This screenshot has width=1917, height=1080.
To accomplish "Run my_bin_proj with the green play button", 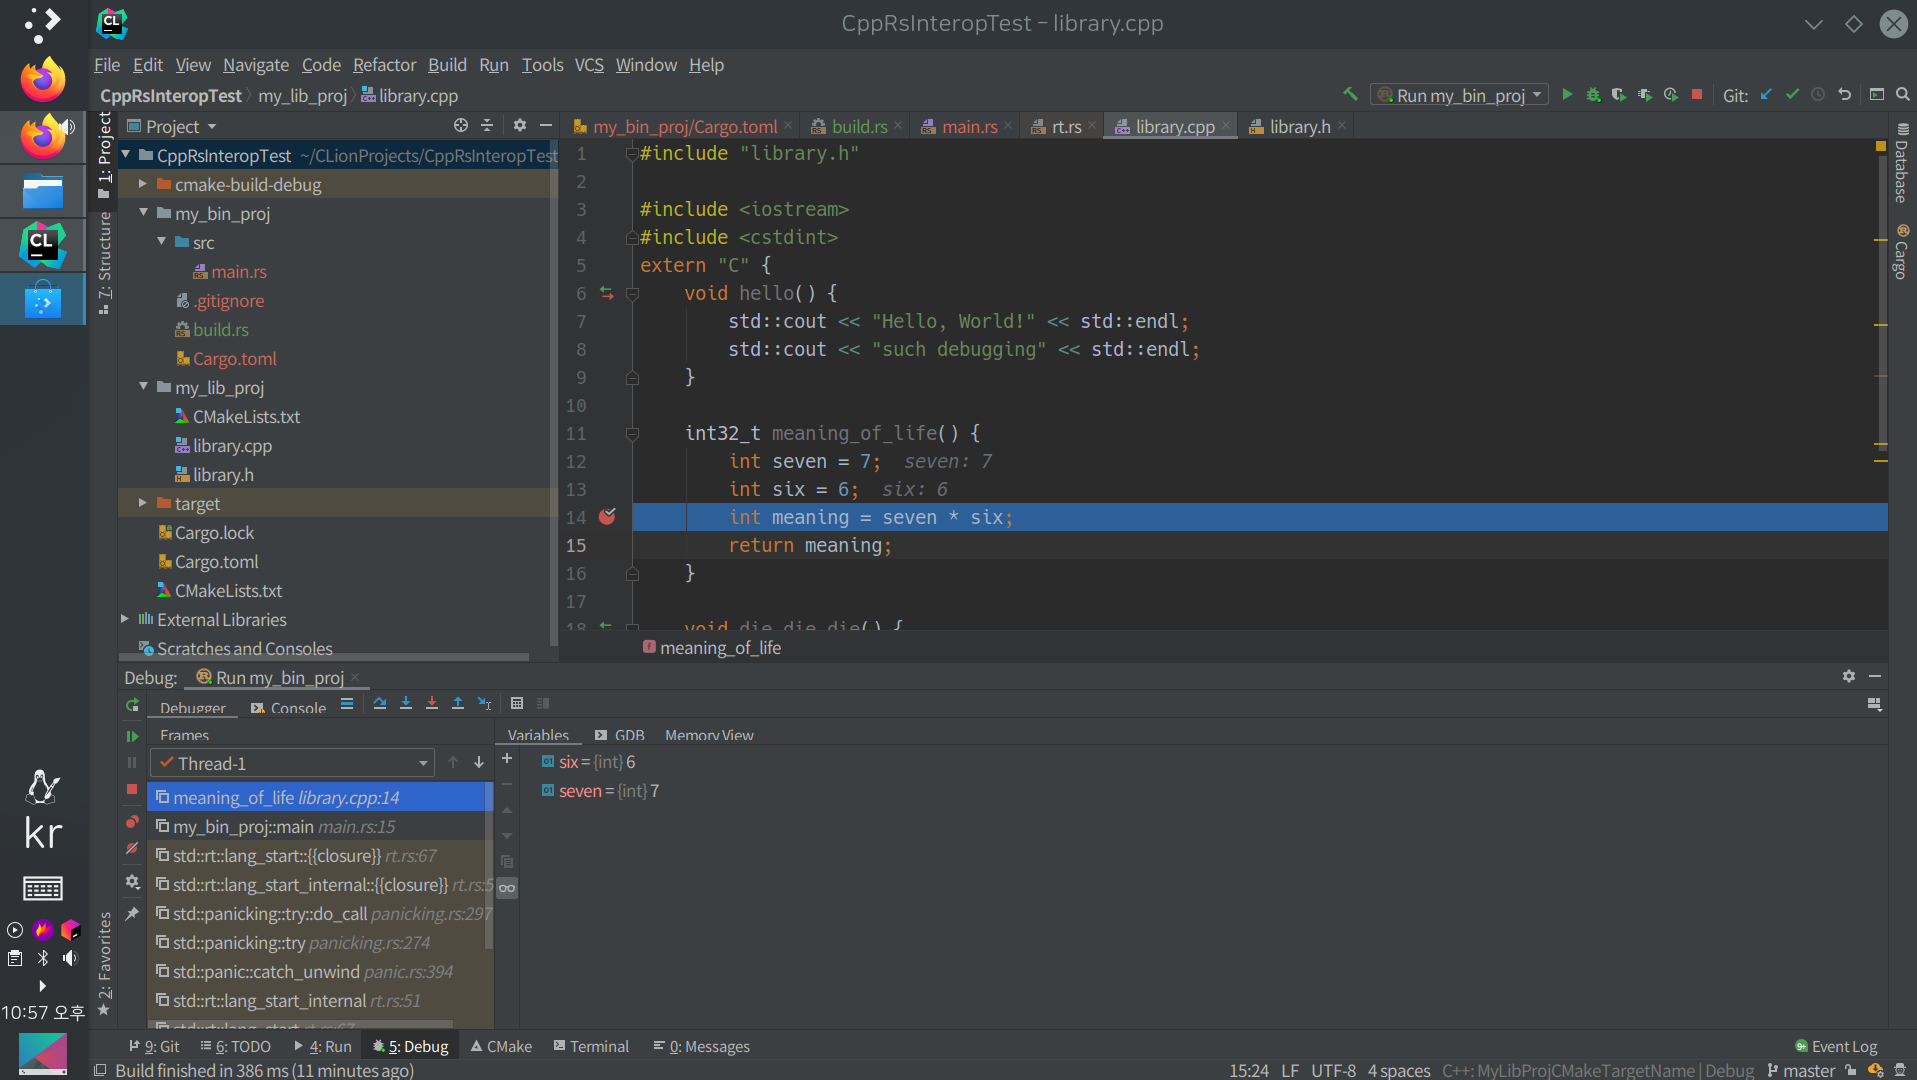I will 1567,94.
